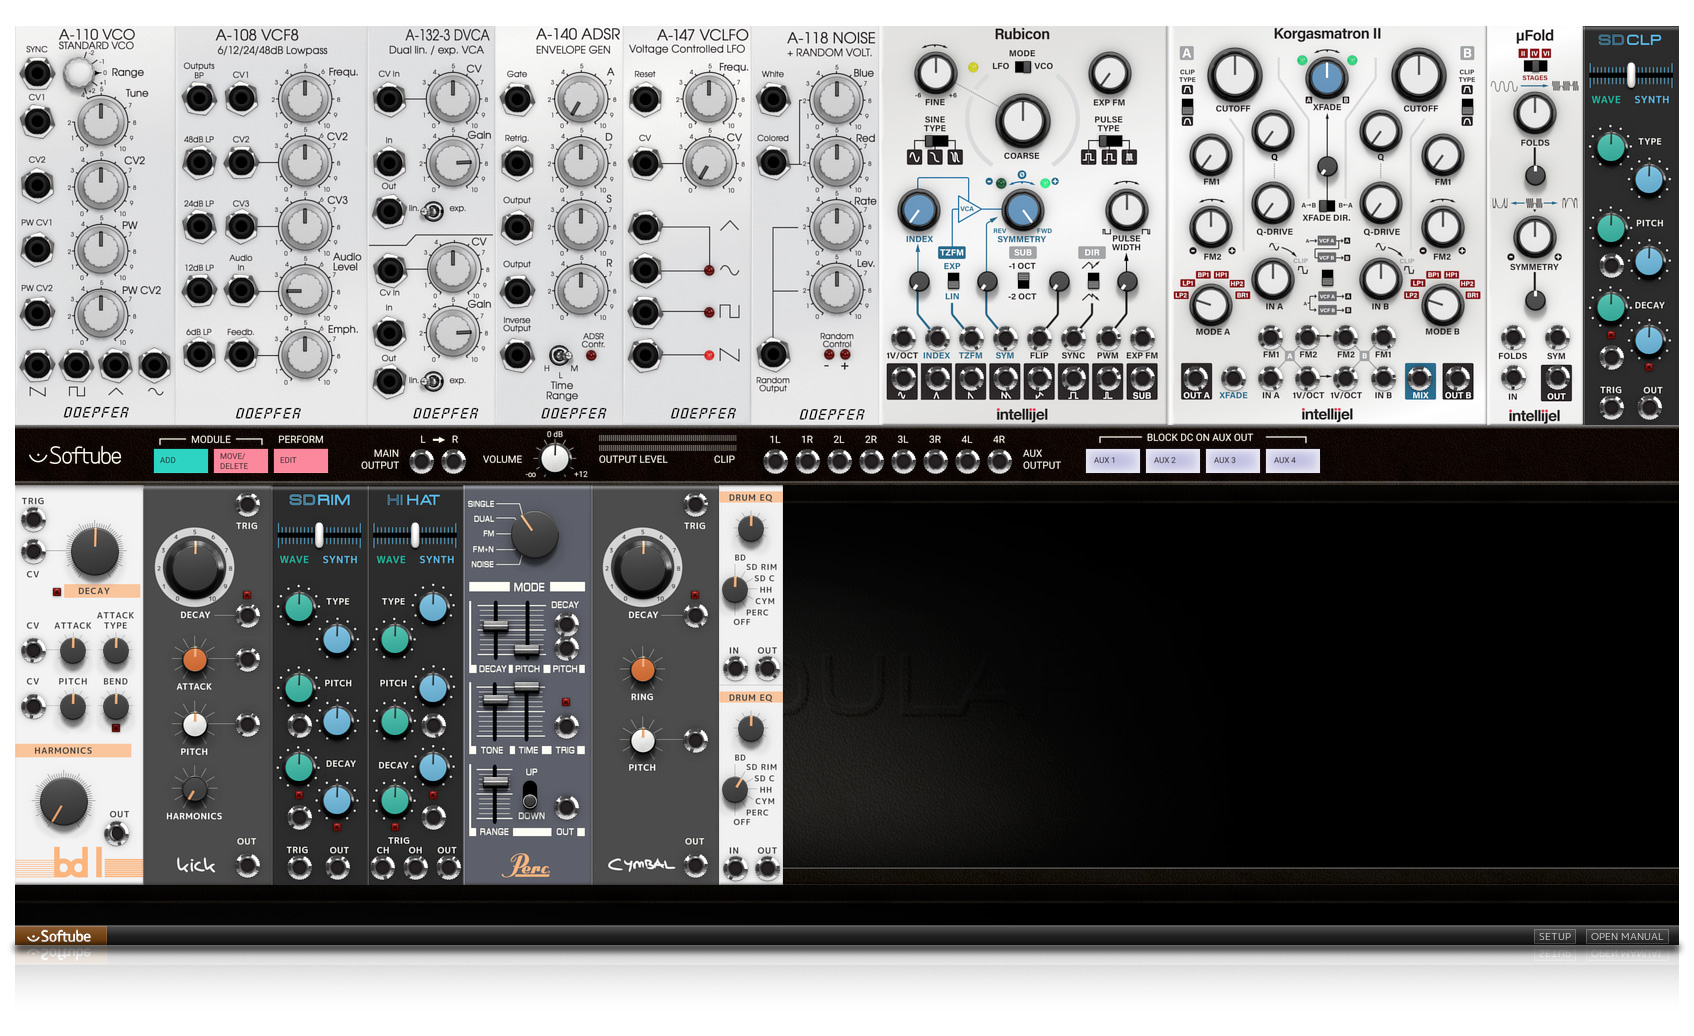
Task: Click the Kick orange ATTACK knob
Action: (x=194, y=660)
